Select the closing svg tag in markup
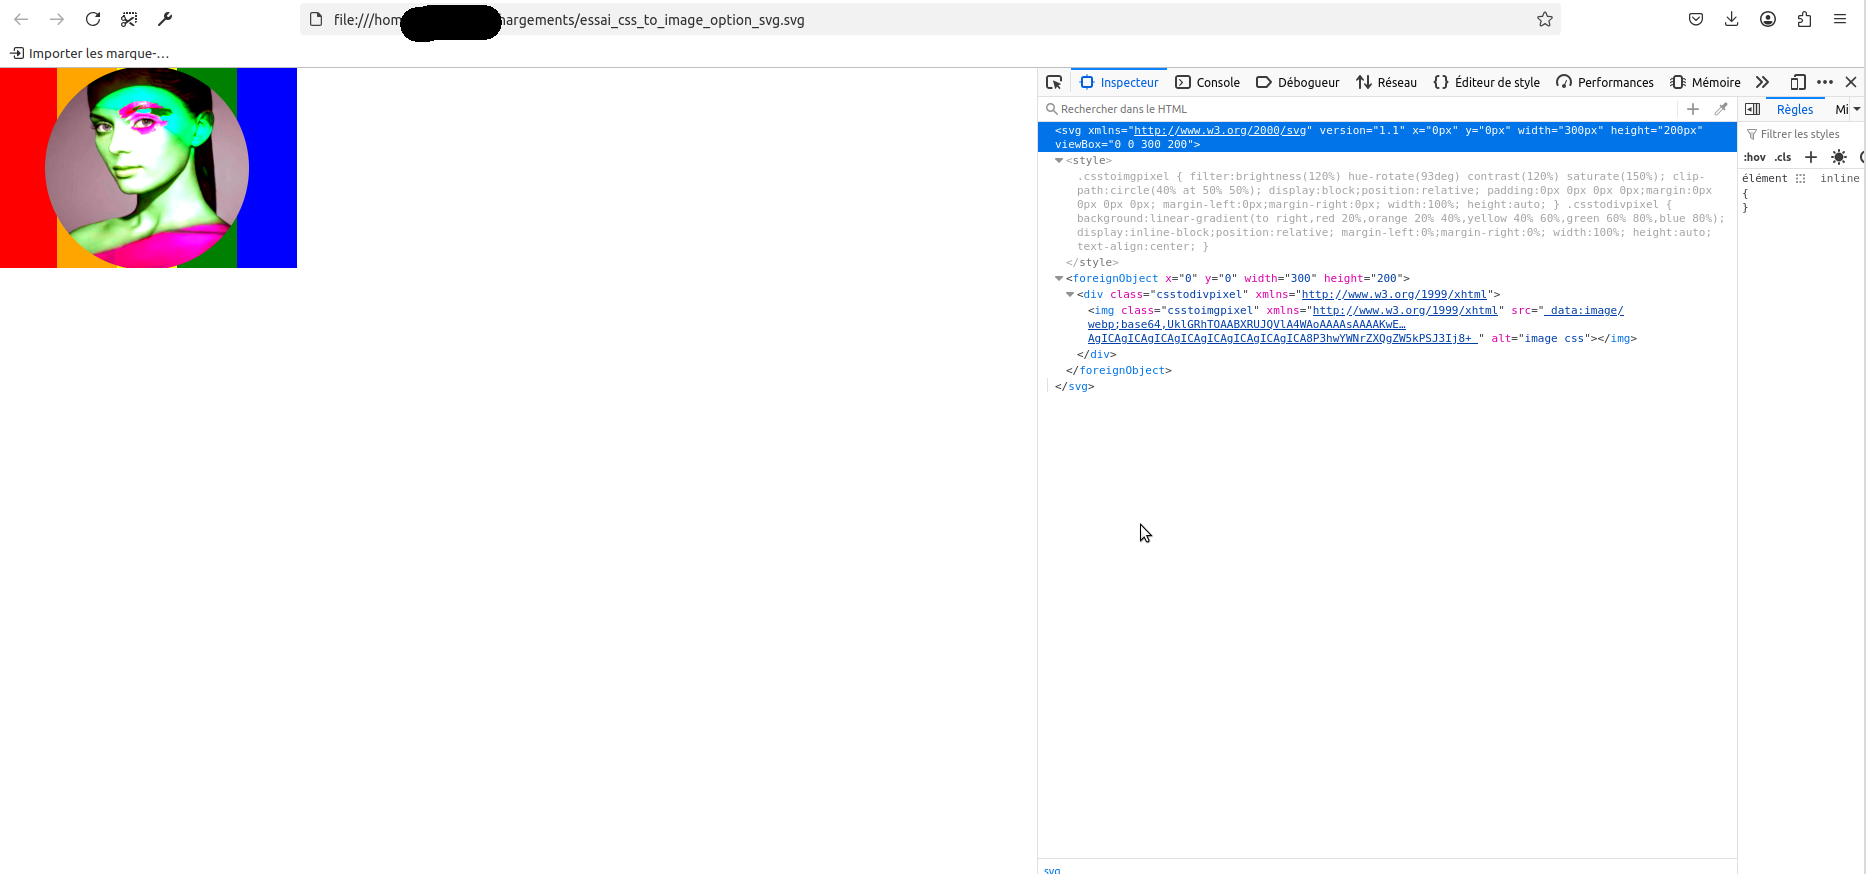1866x874 pixels. tap(1075, 386)
